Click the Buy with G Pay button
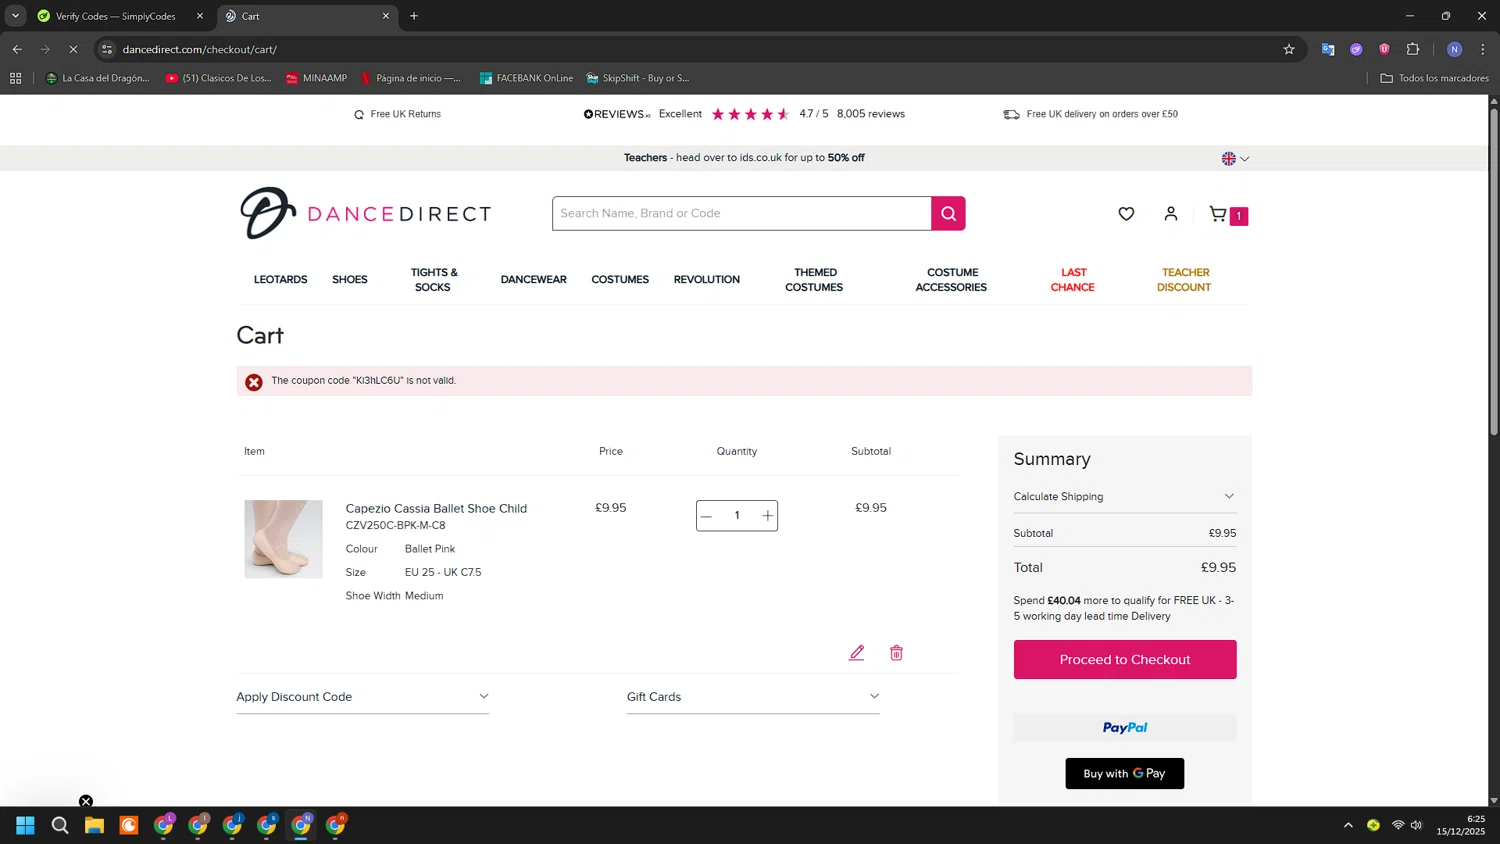 tap(1125, 773)
